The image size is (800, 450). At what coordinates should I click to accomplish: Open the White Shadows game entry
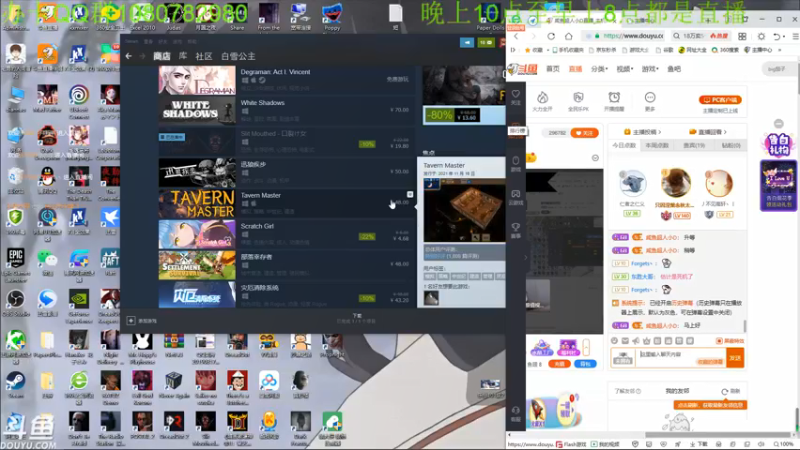(x=286, y=111)
